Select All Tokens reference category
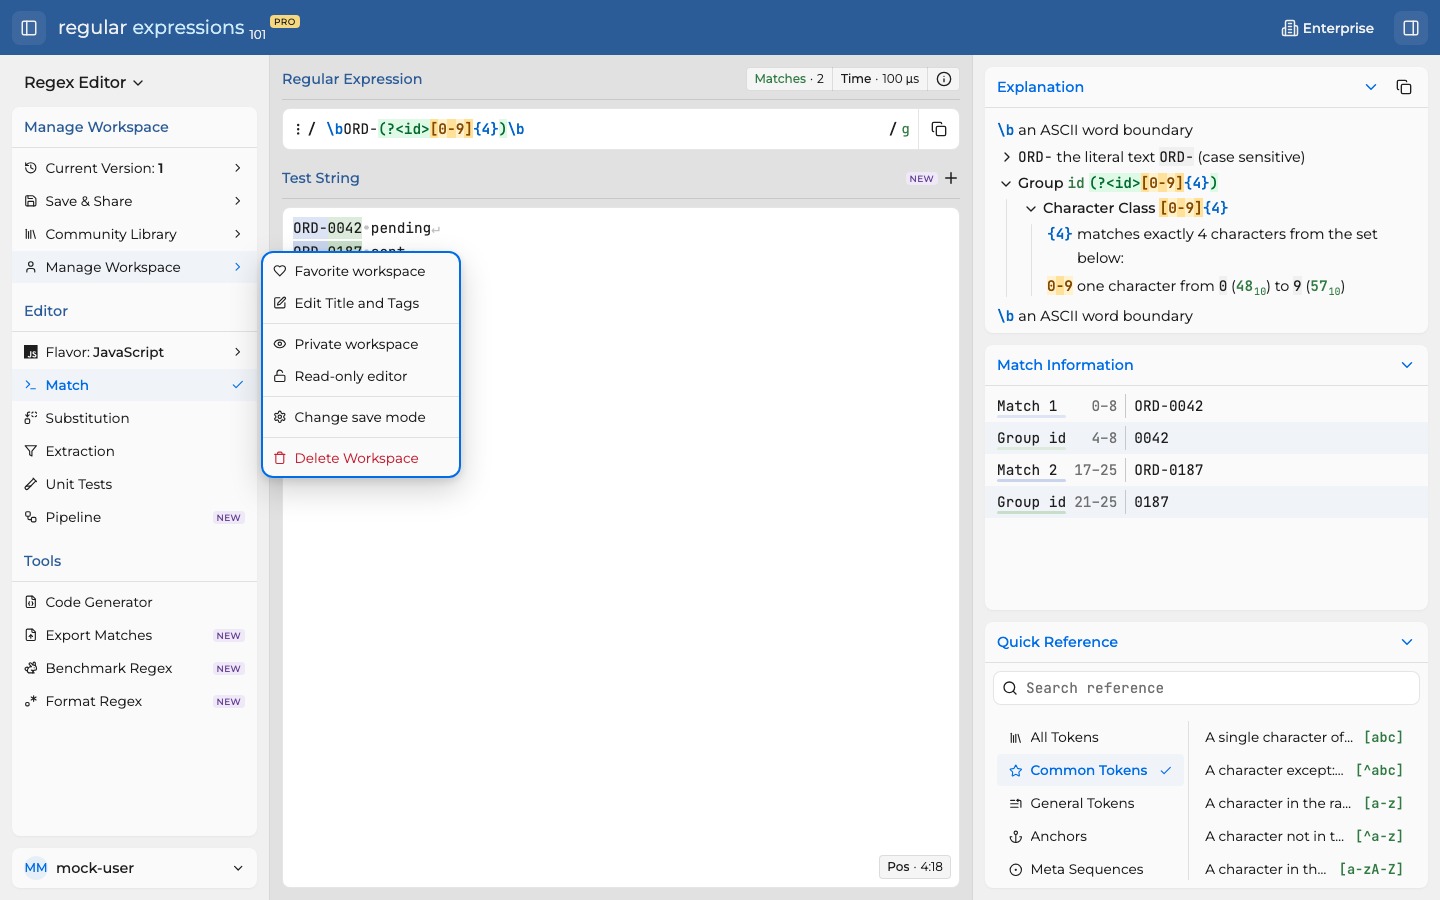Viewport: 1440px width, 900px height. pos(1090,737)
